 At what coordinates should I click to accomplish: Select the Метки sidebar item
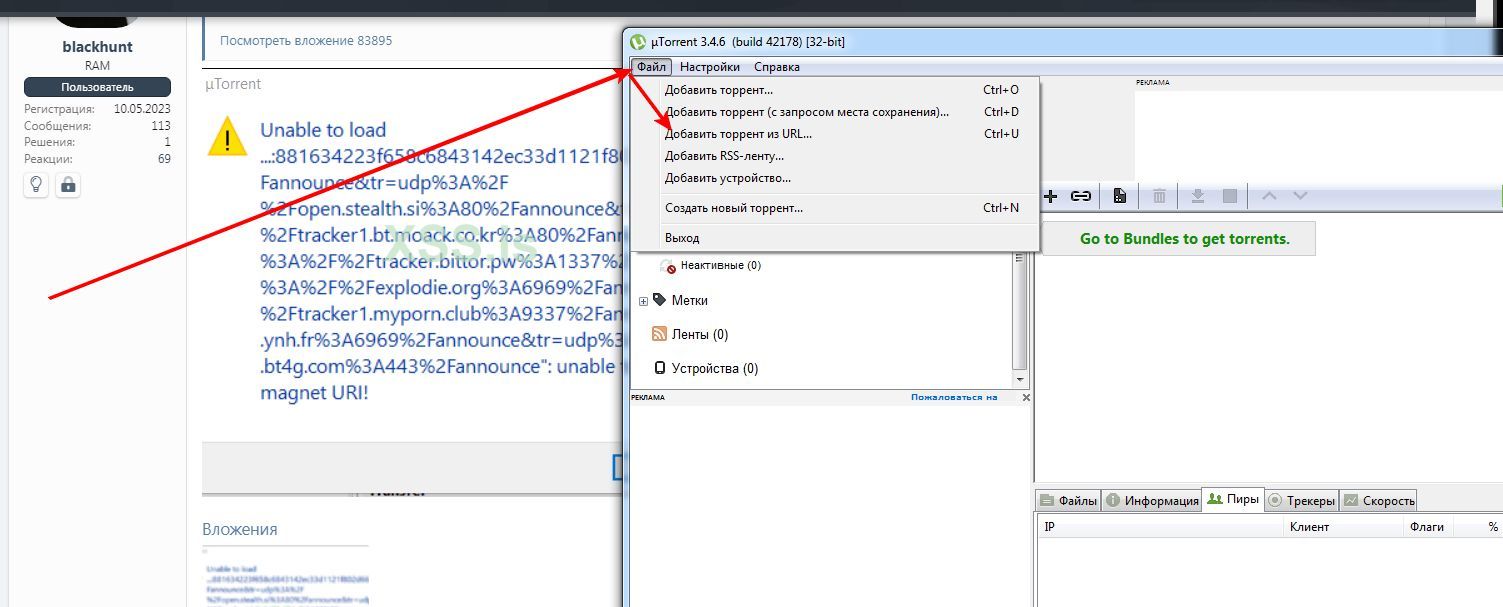pyautogui.click(x=690, y=300)
